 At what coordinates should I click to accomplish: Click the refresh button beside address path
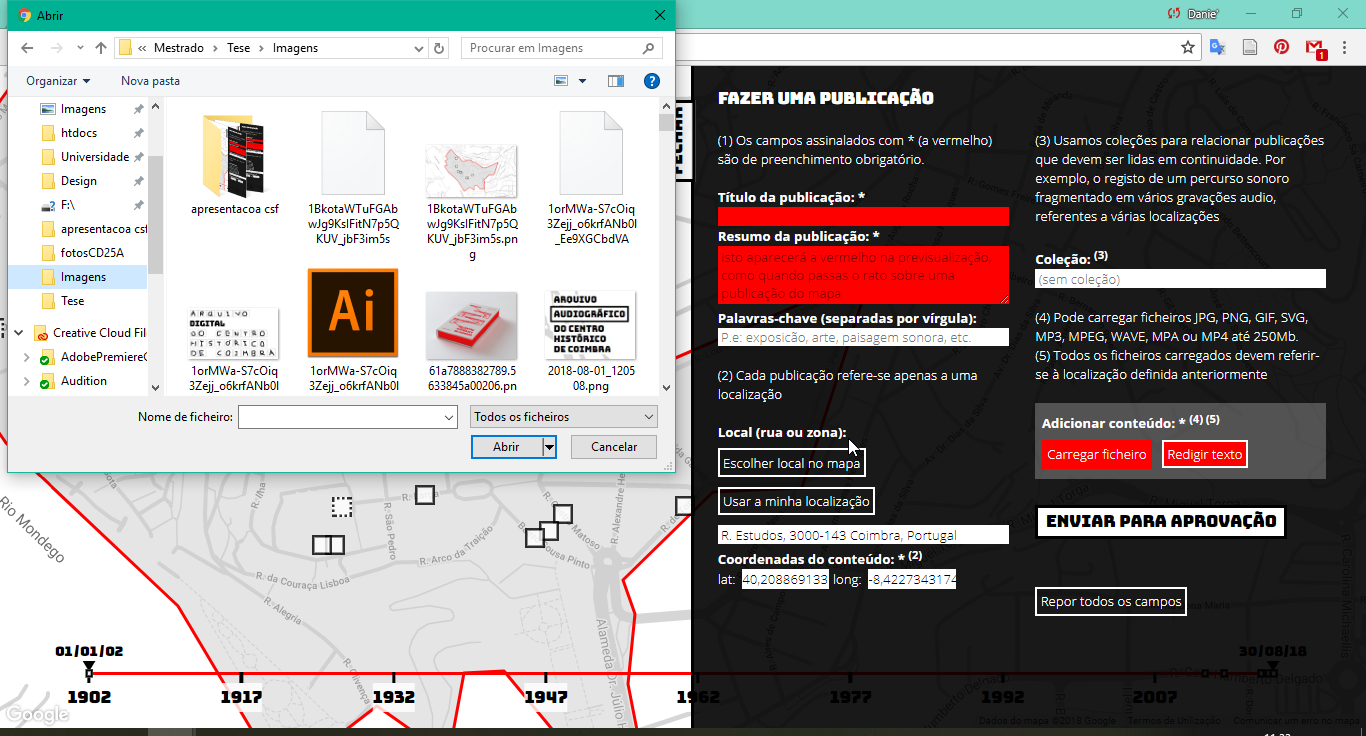439,48
